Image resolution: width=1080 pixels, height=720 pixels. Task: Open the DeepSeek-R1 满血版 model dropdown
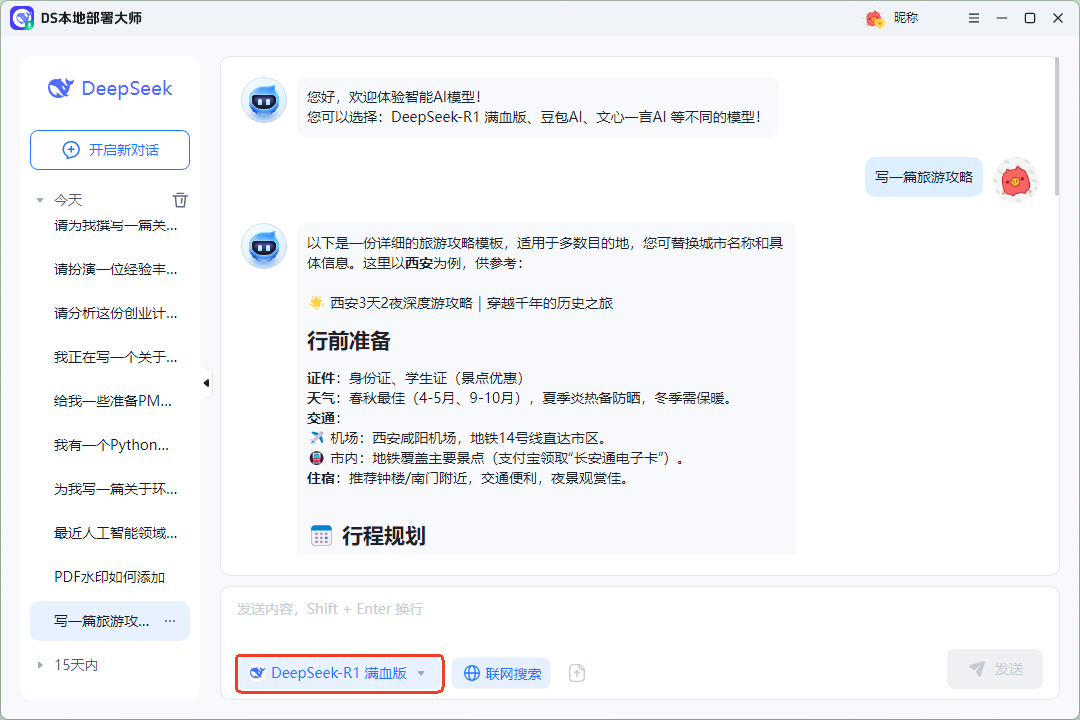click(x=339, y=673)
